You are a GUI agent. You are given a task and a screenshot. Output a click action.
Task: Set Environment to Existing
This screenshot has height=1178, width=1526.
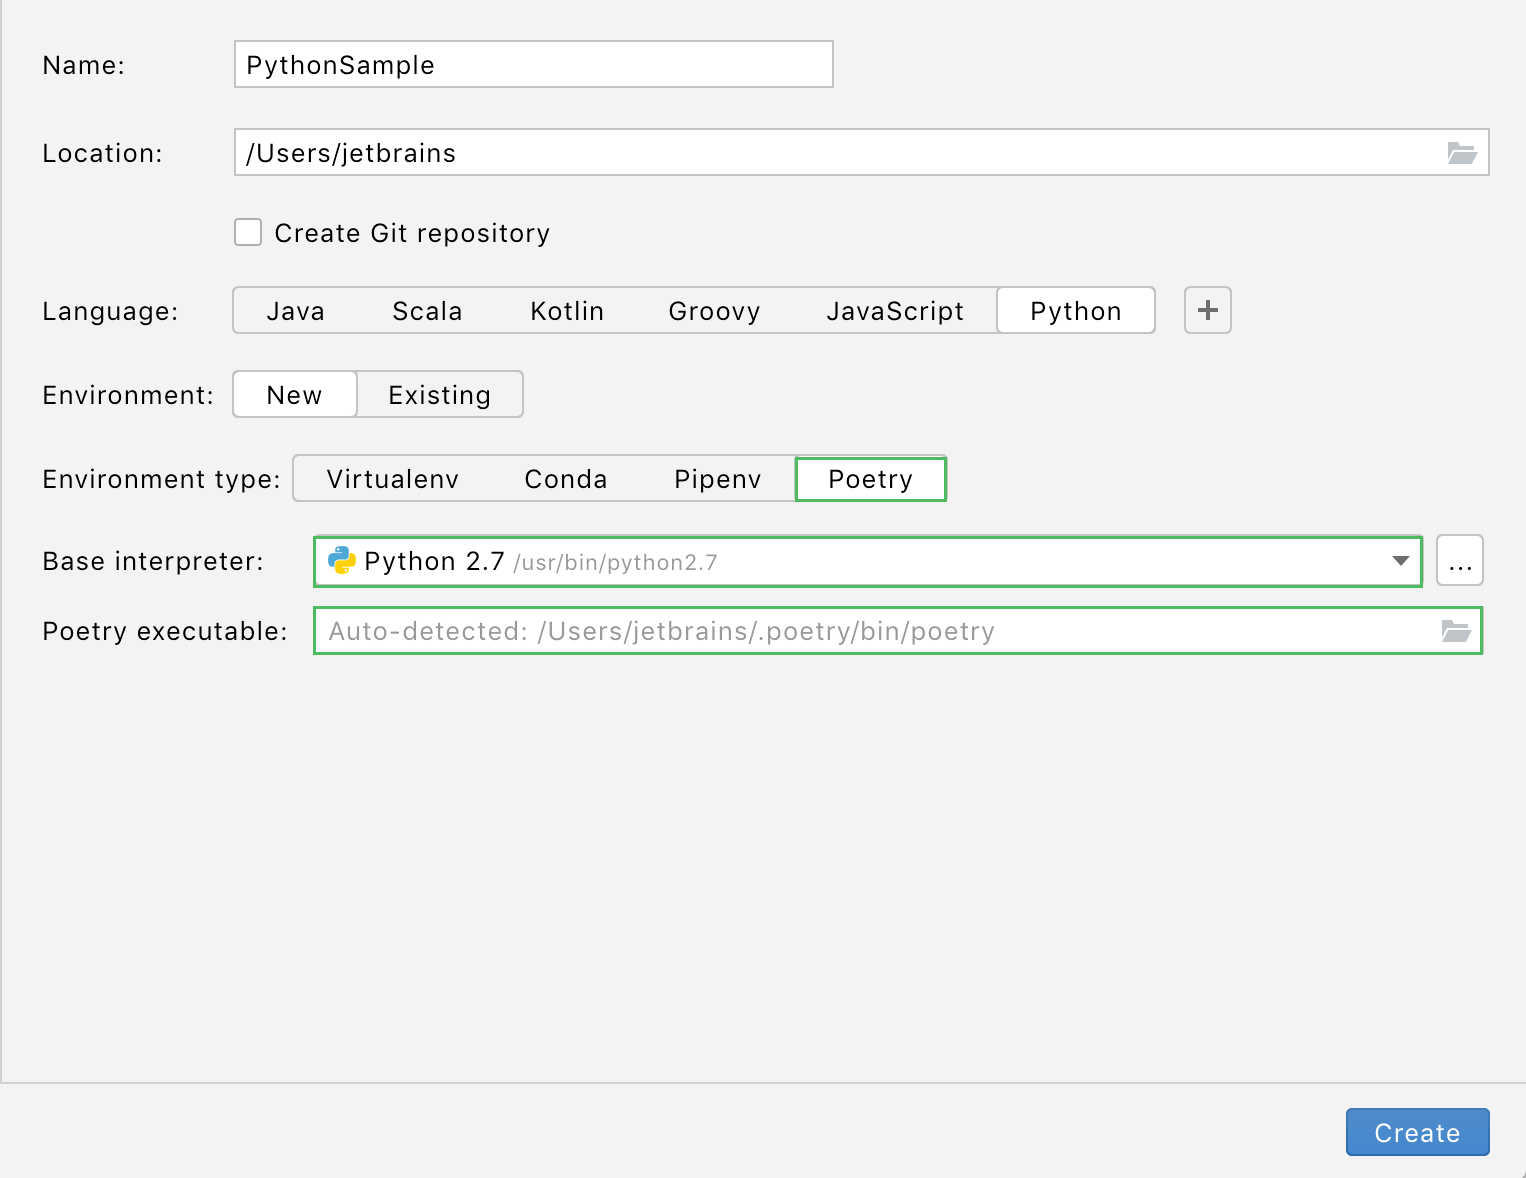pyautogui.click(x=439, y=395)
